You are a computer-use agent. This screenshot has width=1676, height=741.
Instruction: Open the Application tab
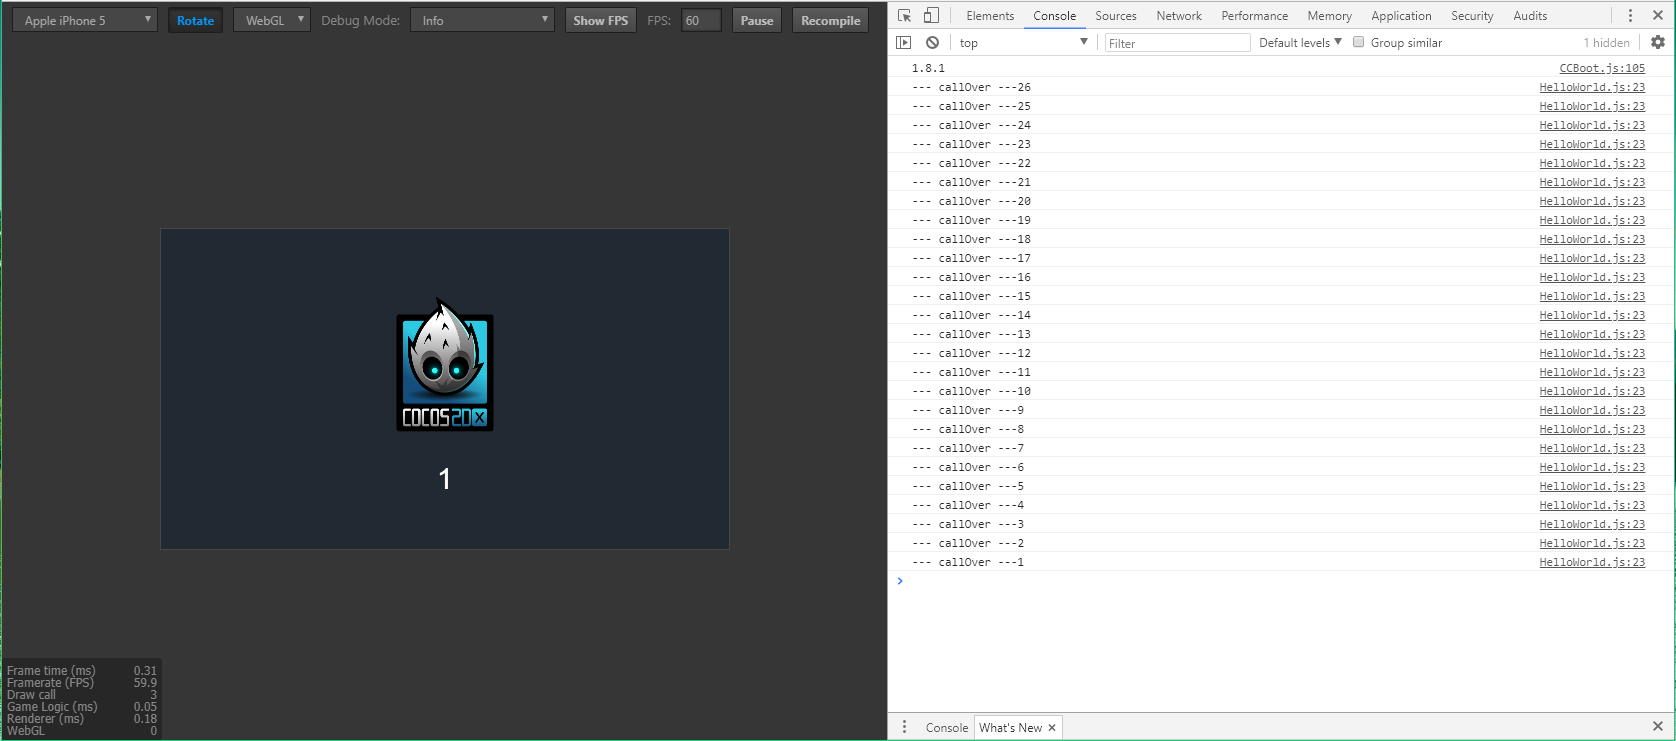pyautogui.click(x=1402, y=16)
